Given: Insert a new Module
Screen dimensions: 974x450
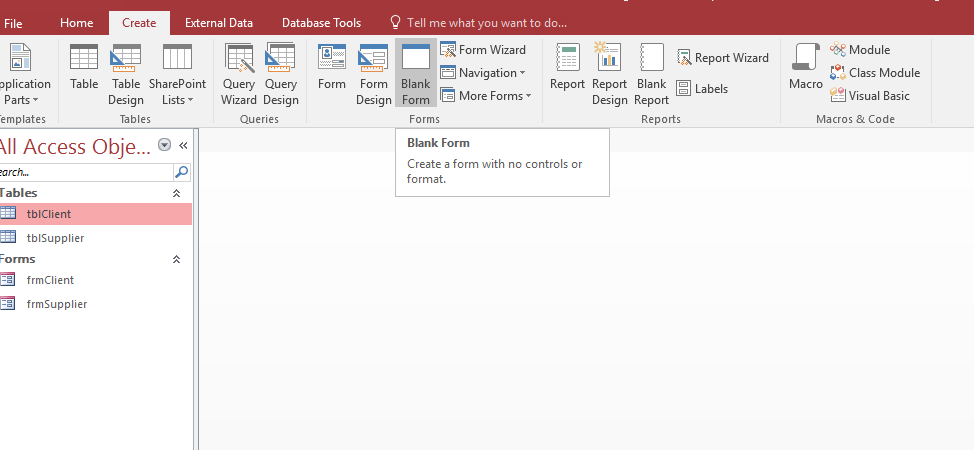Looking at the screenshot, I should tap(860, 50).
